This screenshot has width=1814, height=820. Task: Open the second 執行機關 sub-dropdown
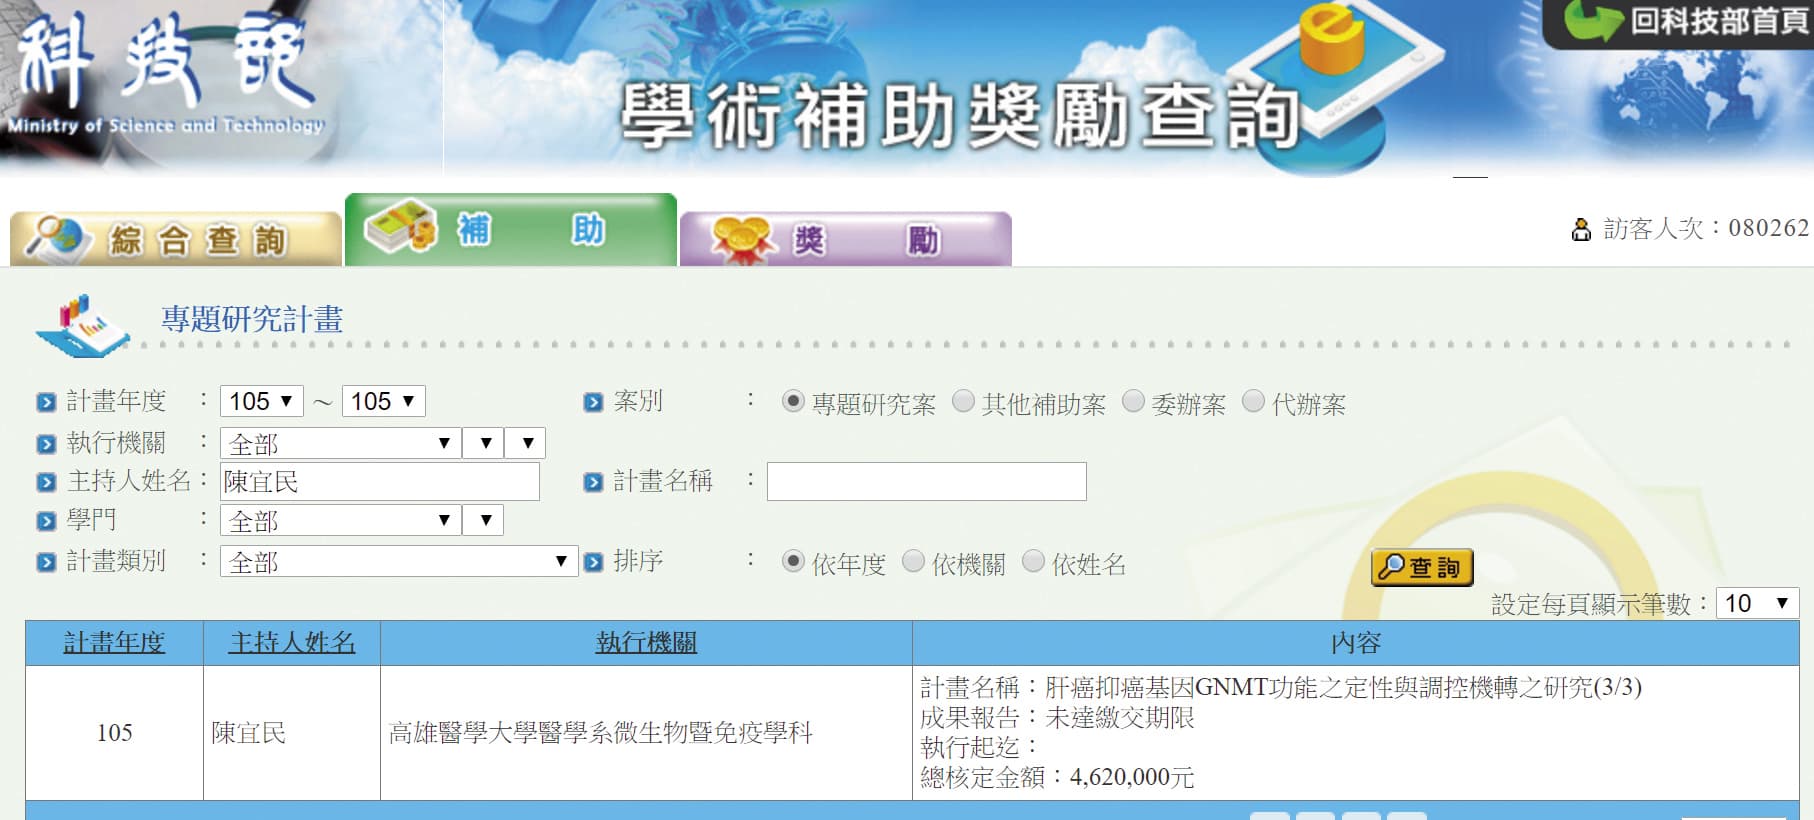coord(484,443)
